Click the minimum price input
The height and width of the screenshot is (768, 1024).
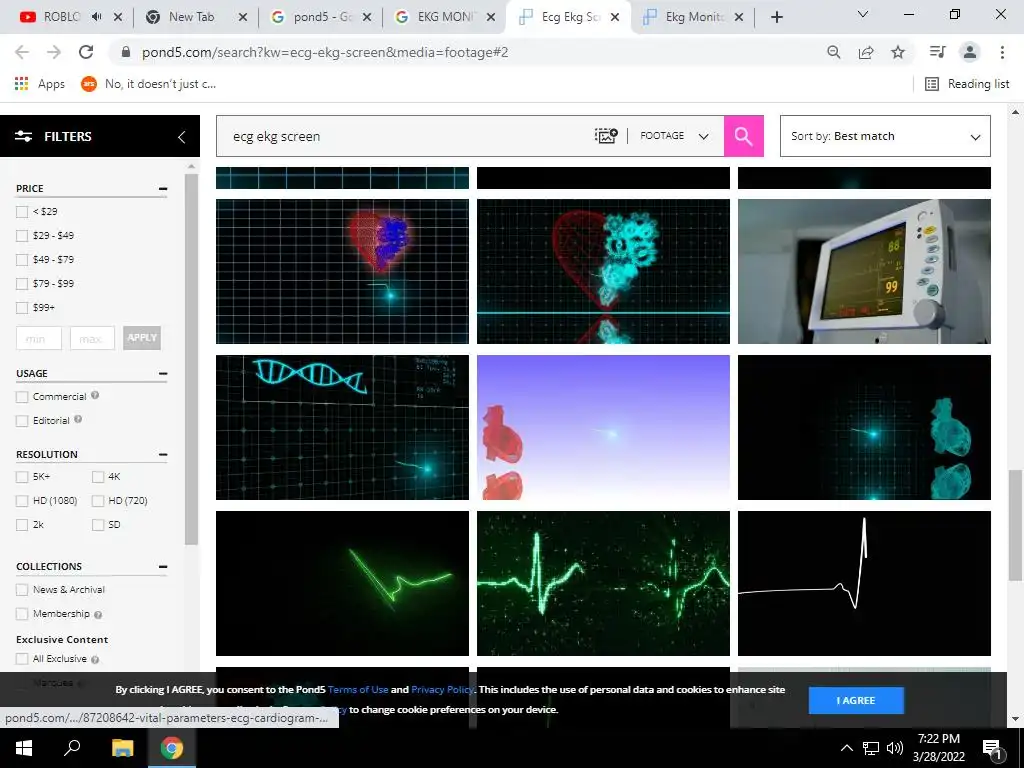[39, 338]
